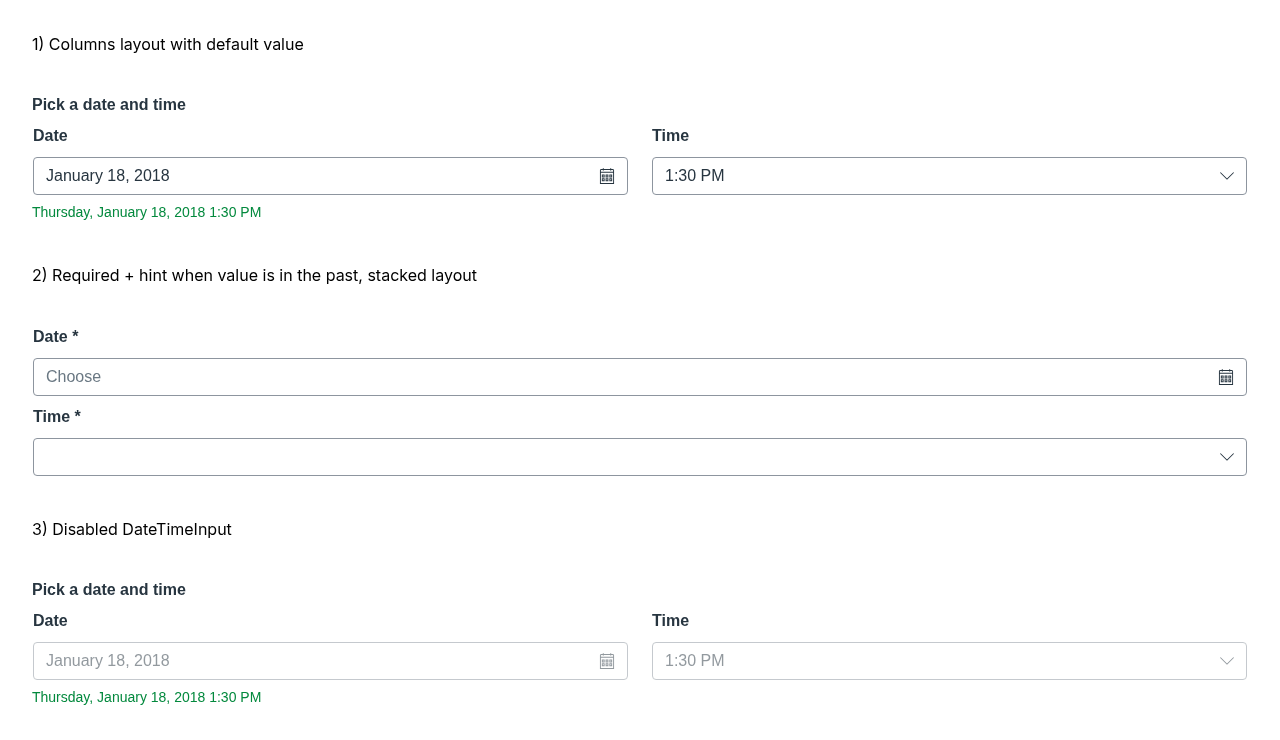Expand chevron of the empty required Time dropdown
The width and height of the screenshot is (1280, 740).
[1227, 457]
